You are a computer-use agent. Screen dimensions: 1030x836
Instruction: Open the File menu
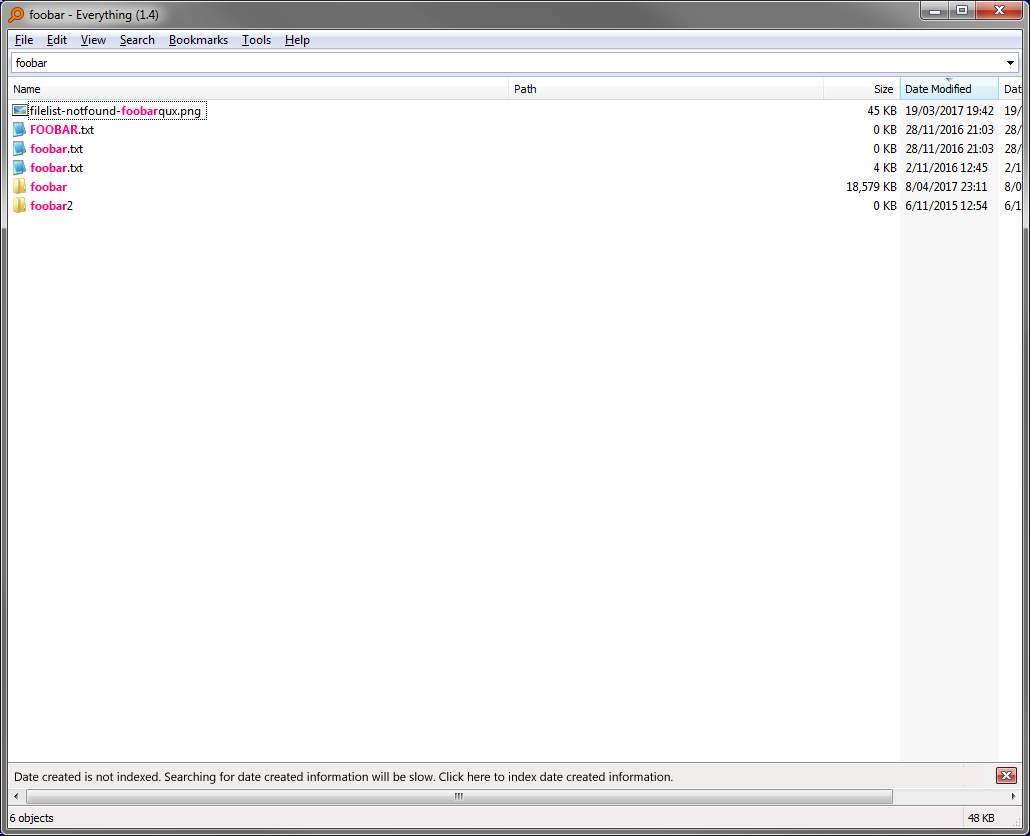(23, 40)
